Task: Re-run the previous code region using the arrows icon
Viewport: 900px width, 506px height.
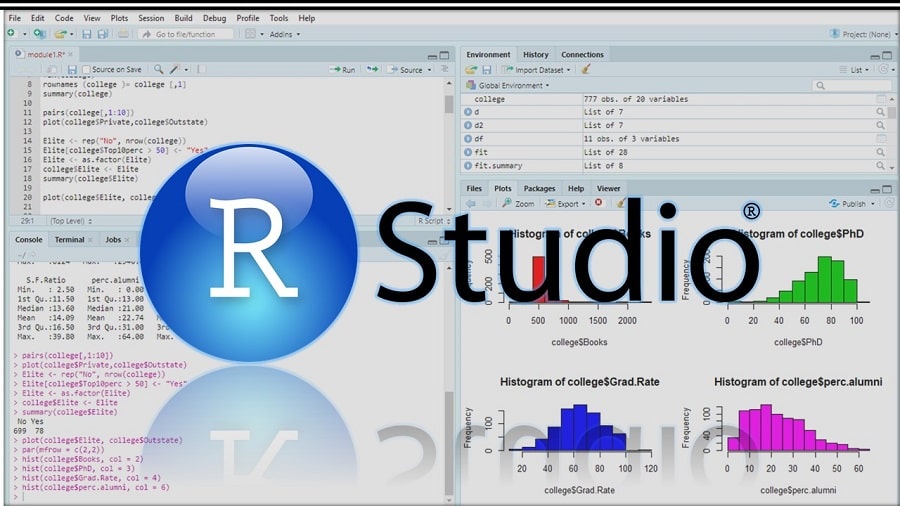Action: click(373, 69)
